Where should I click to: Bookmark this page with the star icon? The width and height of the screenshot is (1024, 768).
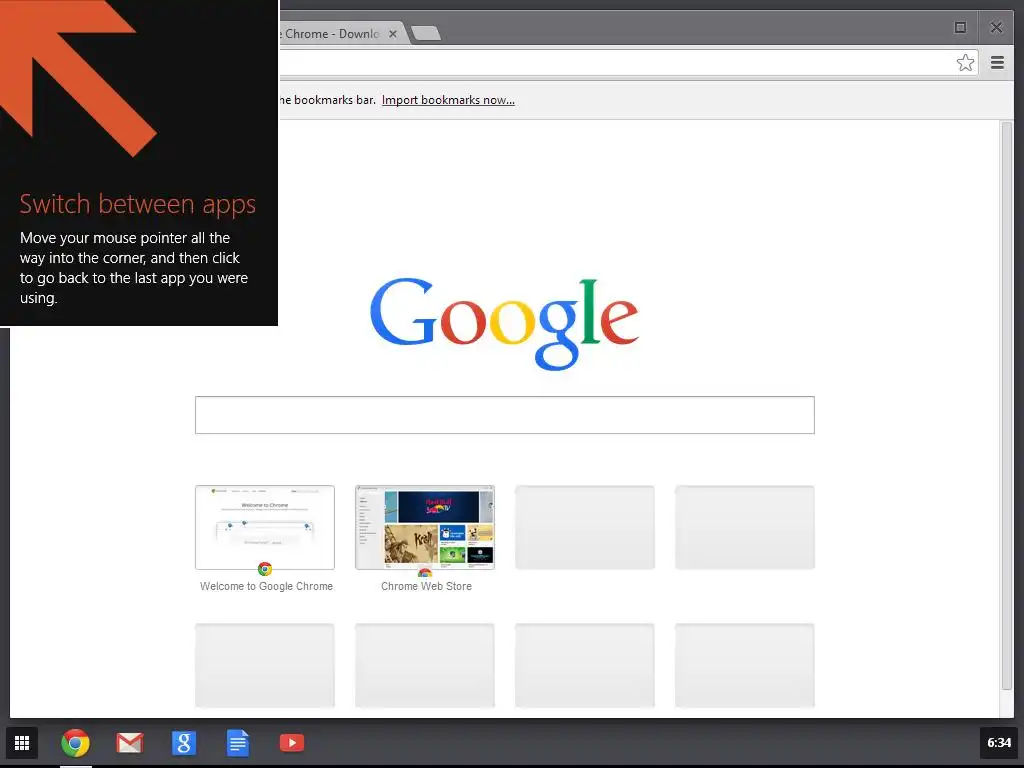965,63
